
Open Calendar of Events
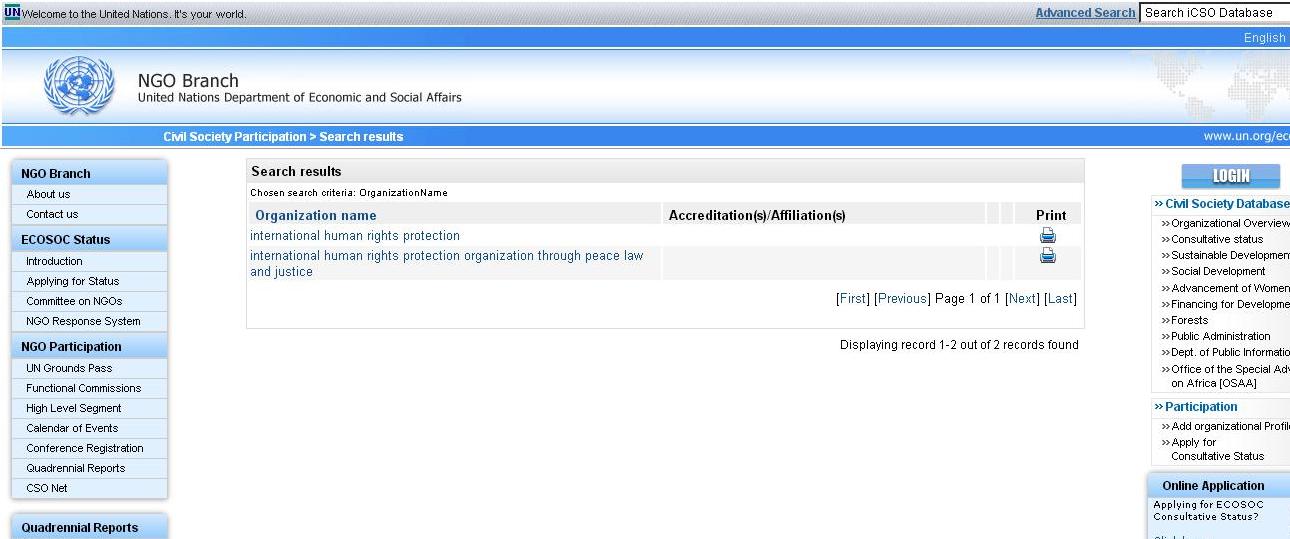tap(72, 428)
